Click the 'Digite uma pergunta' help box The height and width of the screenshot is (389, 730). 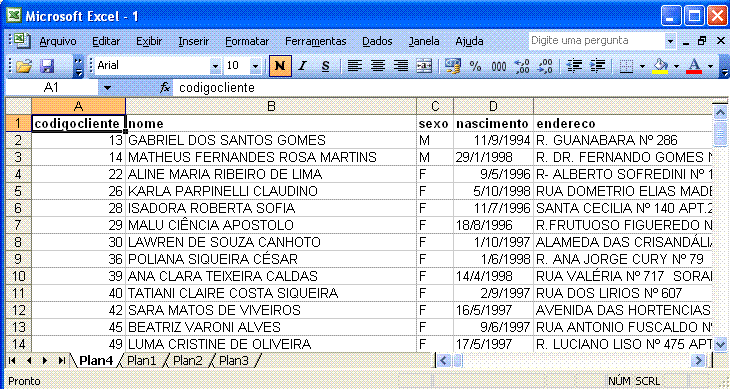[x=597, y=41]
